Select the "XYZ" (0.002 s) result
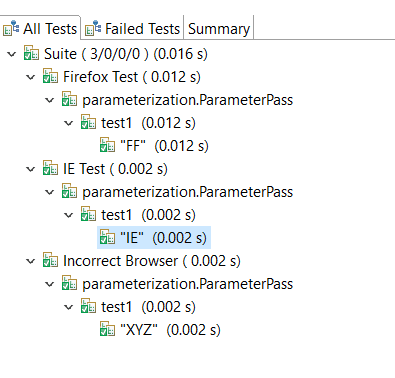This screenshot has height=378, width=395. [x=160, y=330]
